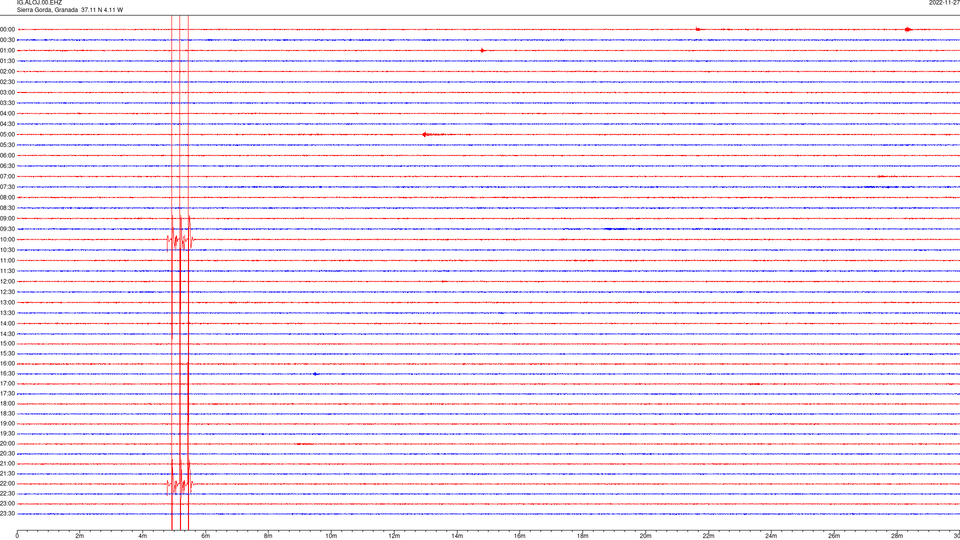Click the red event burst on 01:00 trace
This screenshot has height=540, width=960.
(x=482, y=50)
